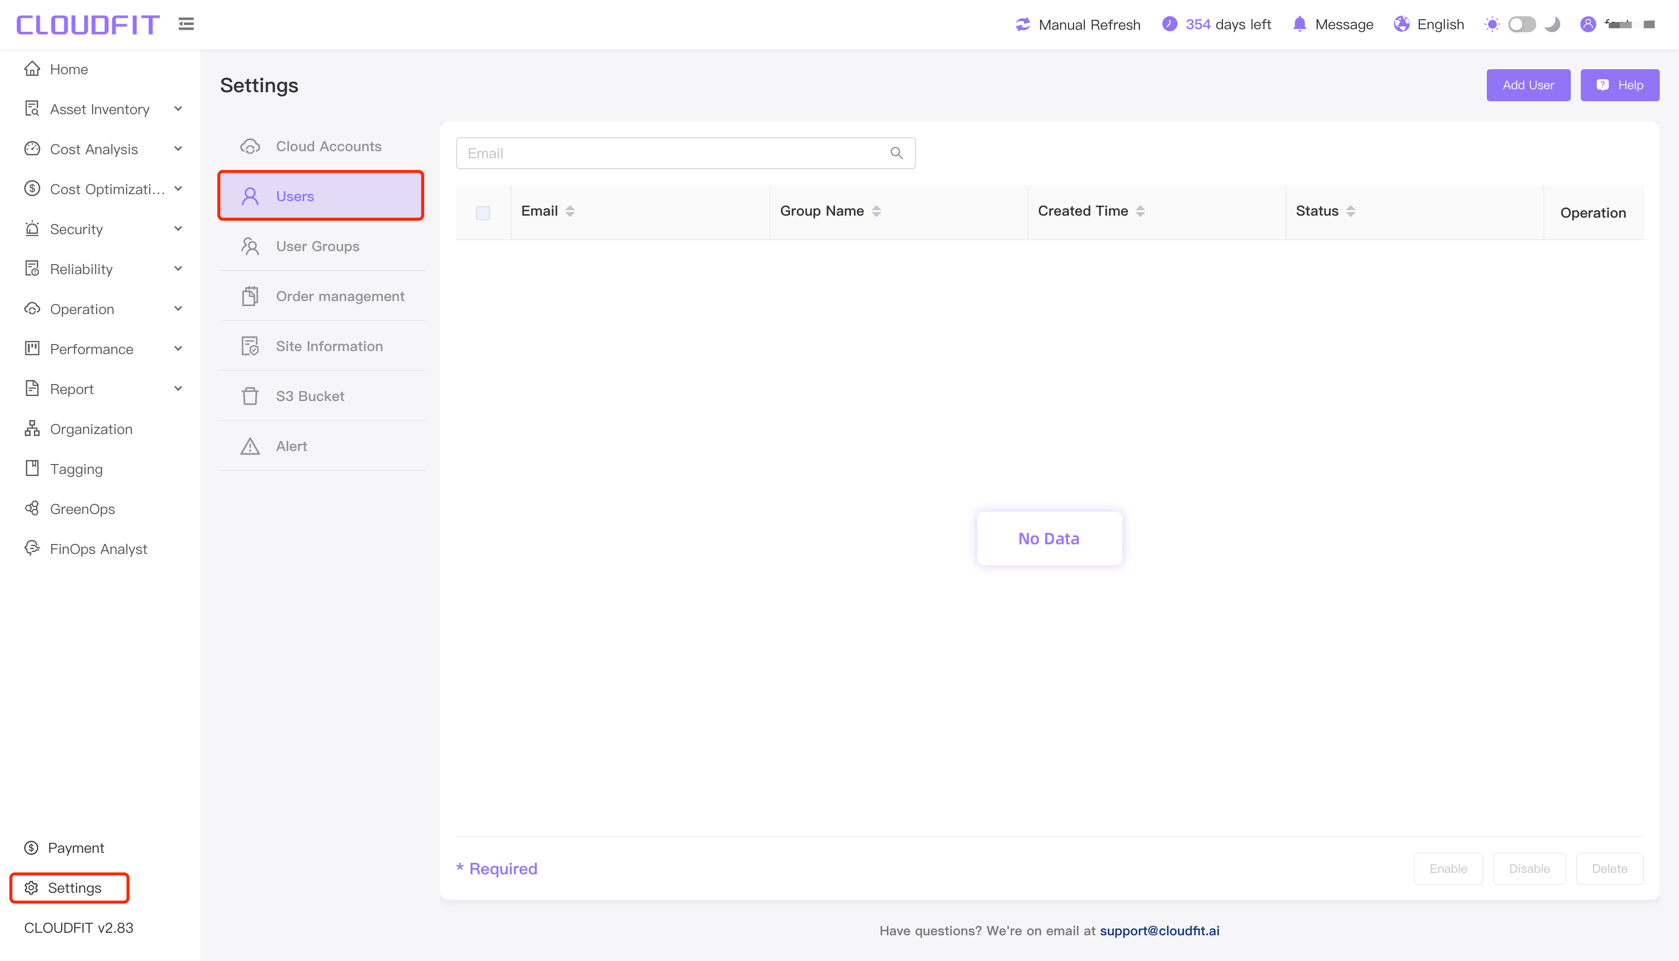This screenshot has width=1679, height=961.
Task: Open notifications via the bell icon
Action: tap(1299, 24)
